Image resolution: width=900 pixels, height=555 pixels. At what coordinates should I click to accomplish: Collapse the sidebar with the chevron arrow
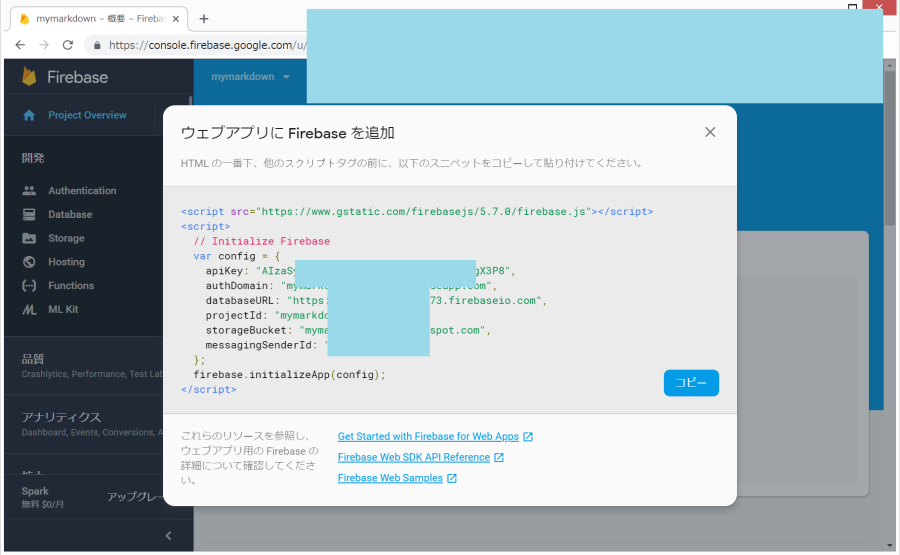[x=168, y=536]
